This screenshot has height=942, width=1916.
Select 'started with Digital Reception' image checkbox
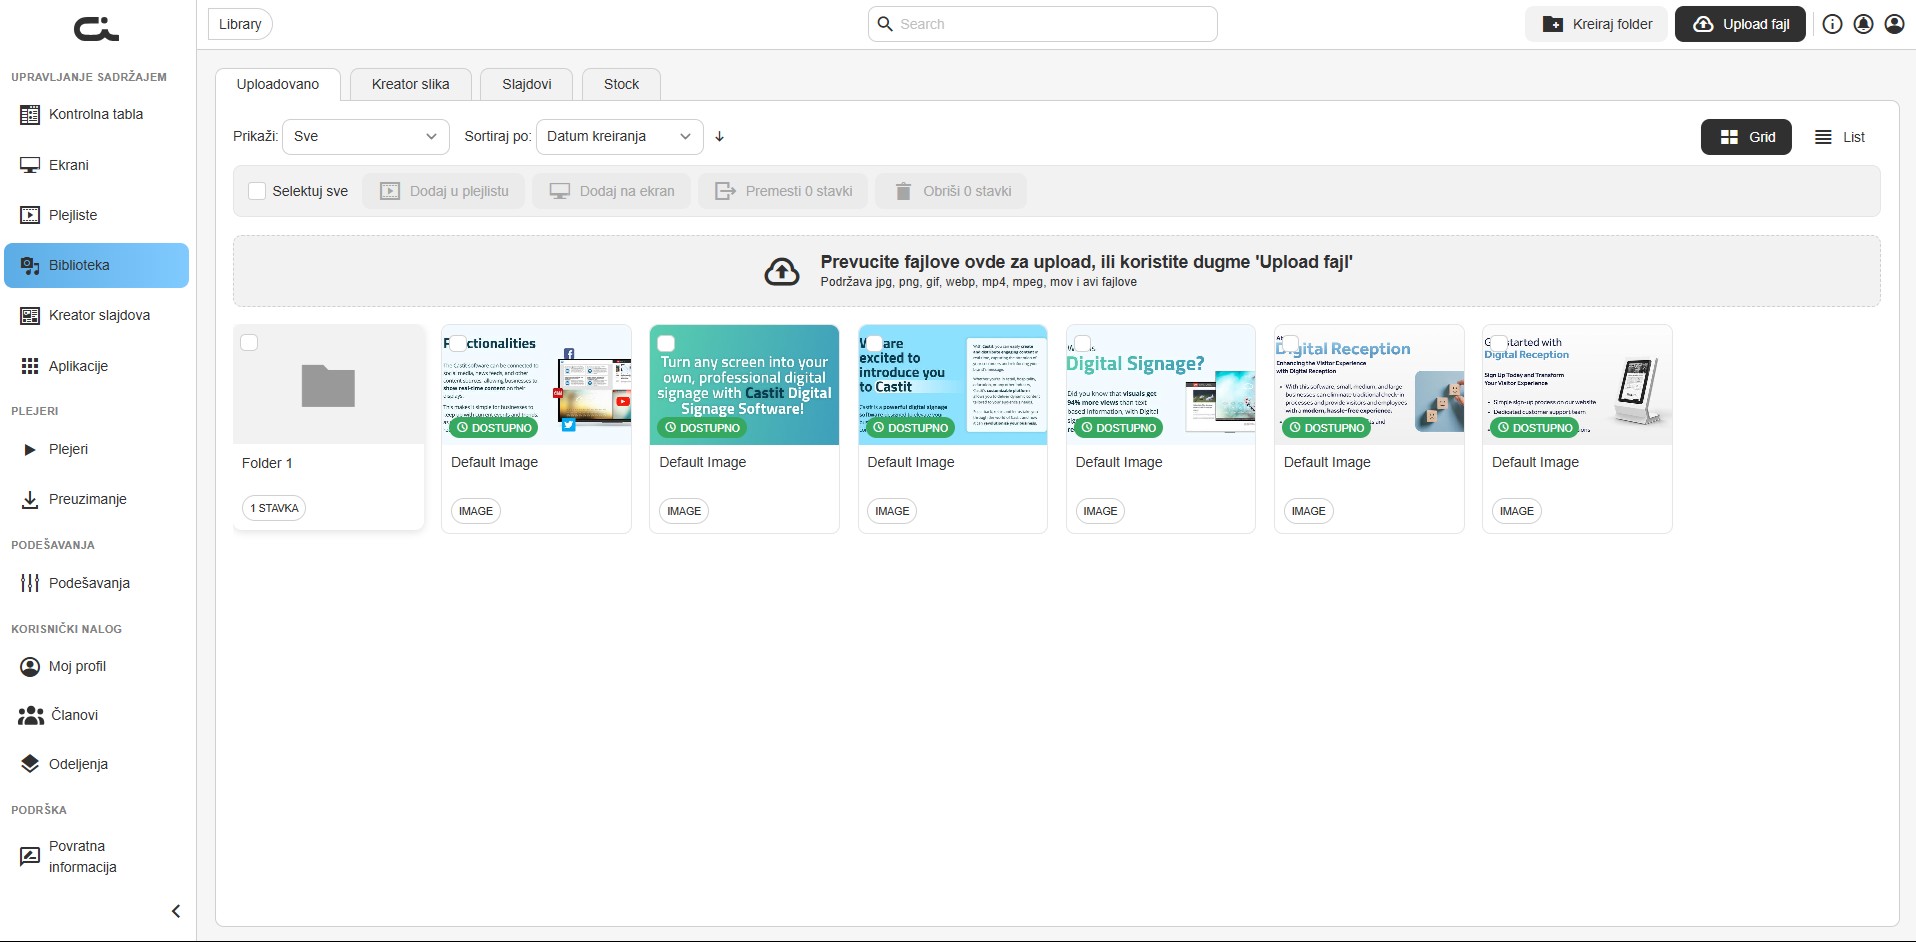click(x=1498, y=343)
